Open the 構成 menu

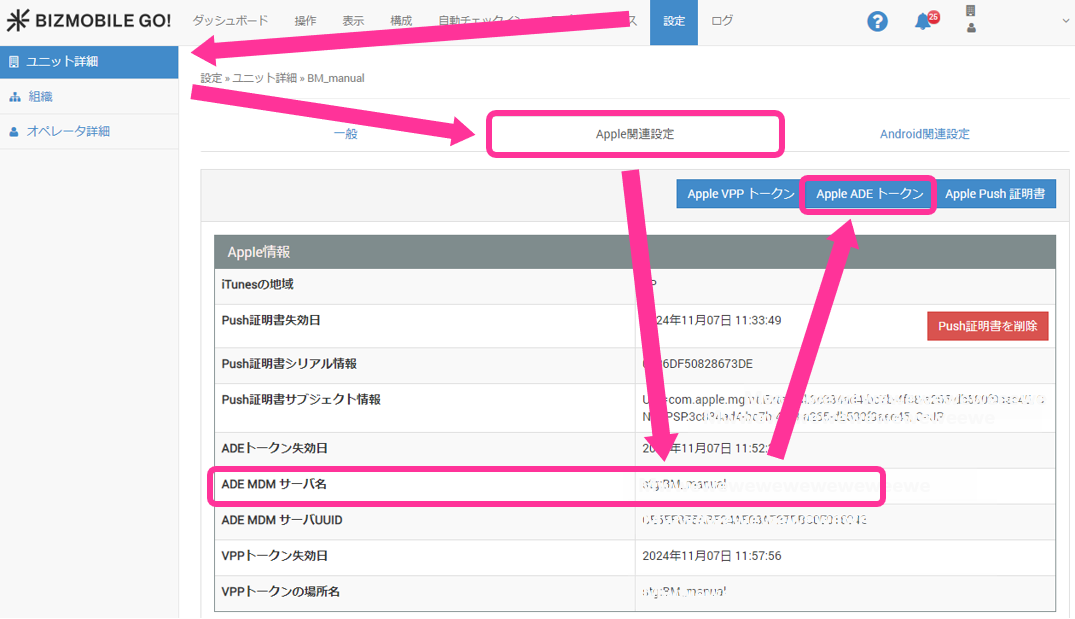pos(401,21)
